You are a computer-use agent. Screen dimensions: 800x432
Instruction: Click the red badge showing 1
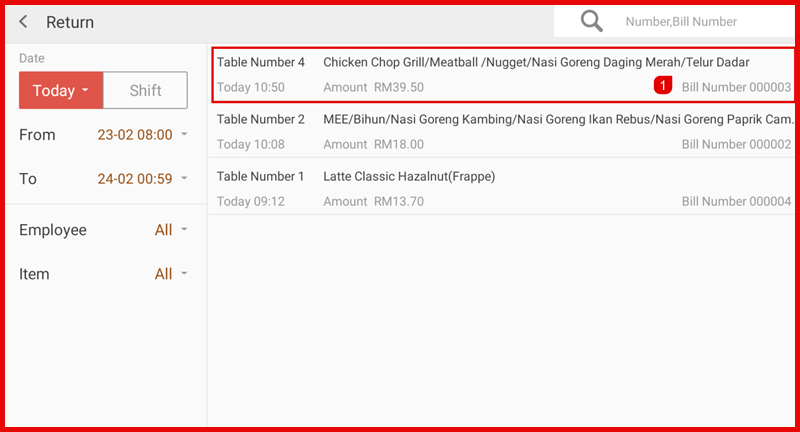pos(663,87)
